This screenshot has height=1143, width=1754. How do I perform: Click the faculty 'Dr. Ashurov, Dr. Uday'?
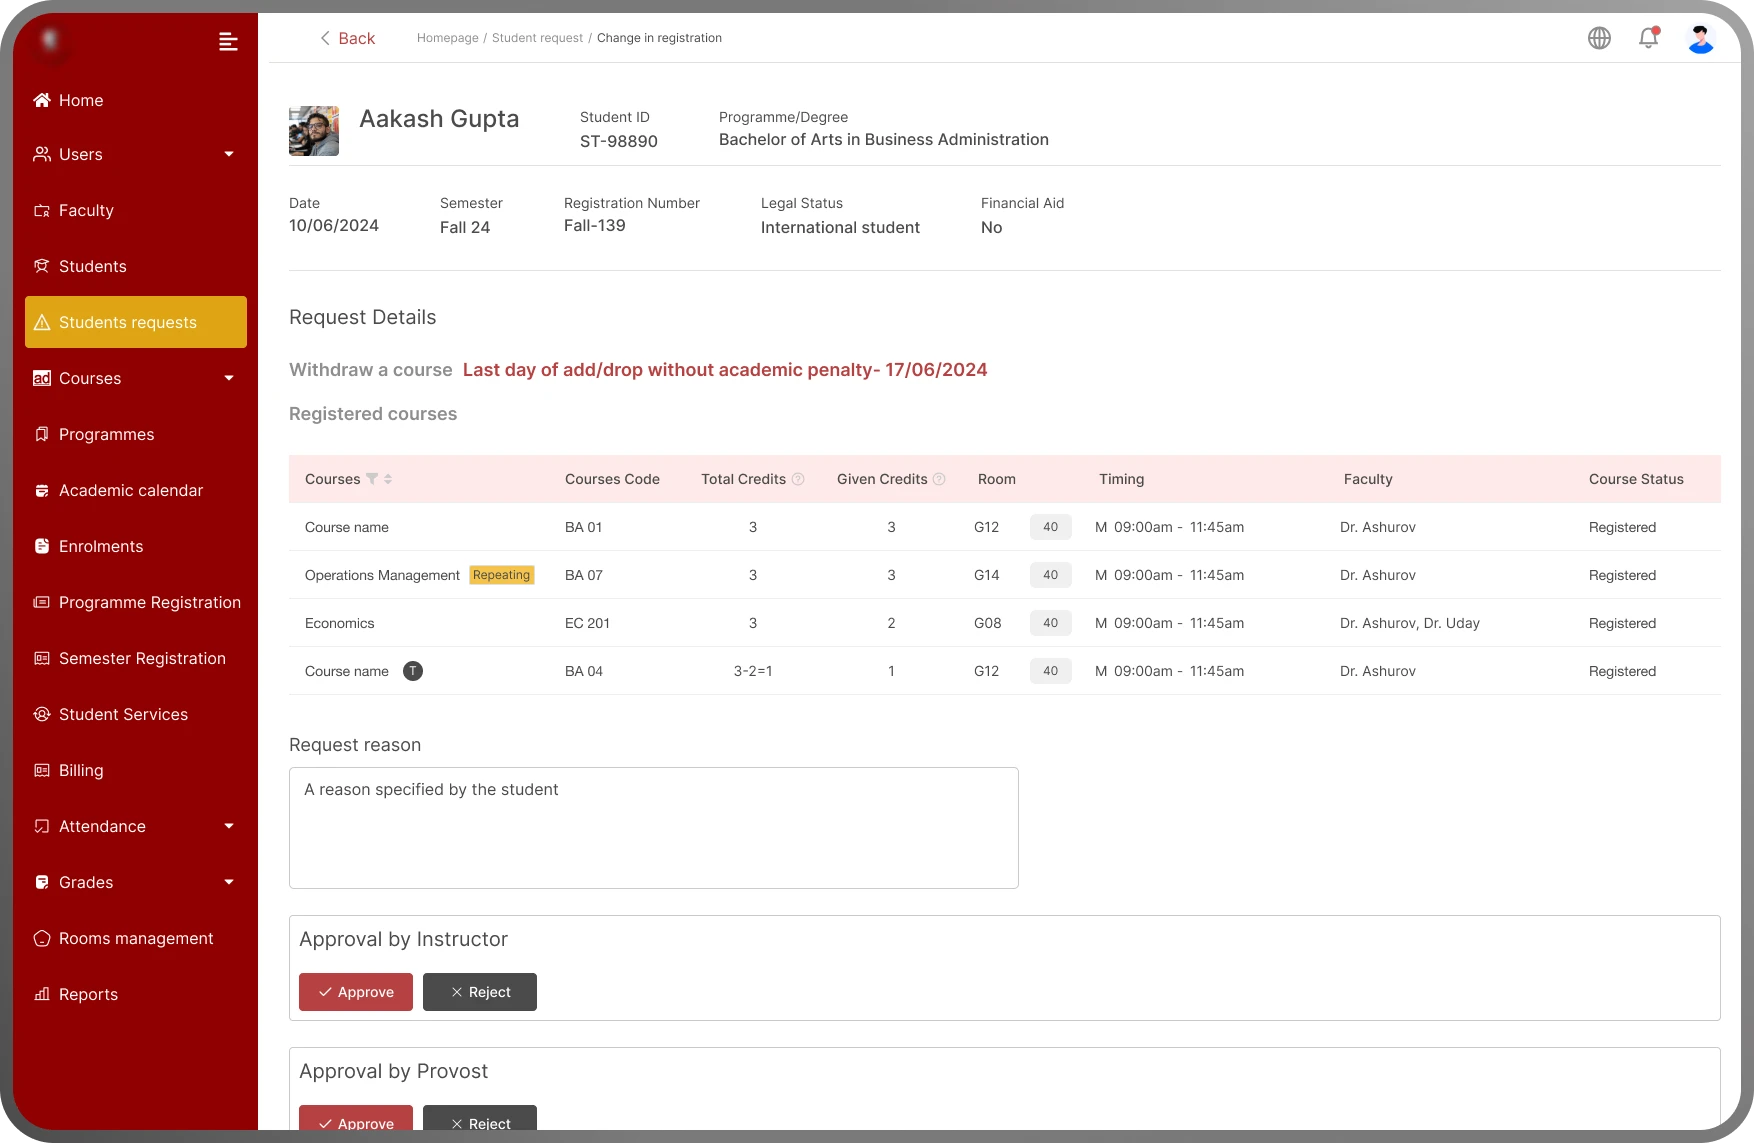coord(1410,623)
